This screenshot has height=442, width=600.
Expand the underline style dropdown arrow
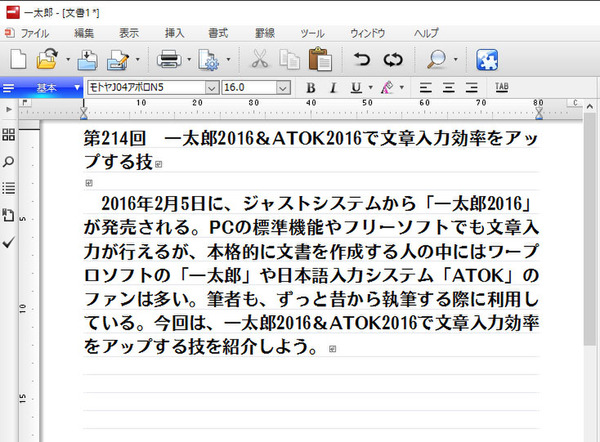[370, 88]
